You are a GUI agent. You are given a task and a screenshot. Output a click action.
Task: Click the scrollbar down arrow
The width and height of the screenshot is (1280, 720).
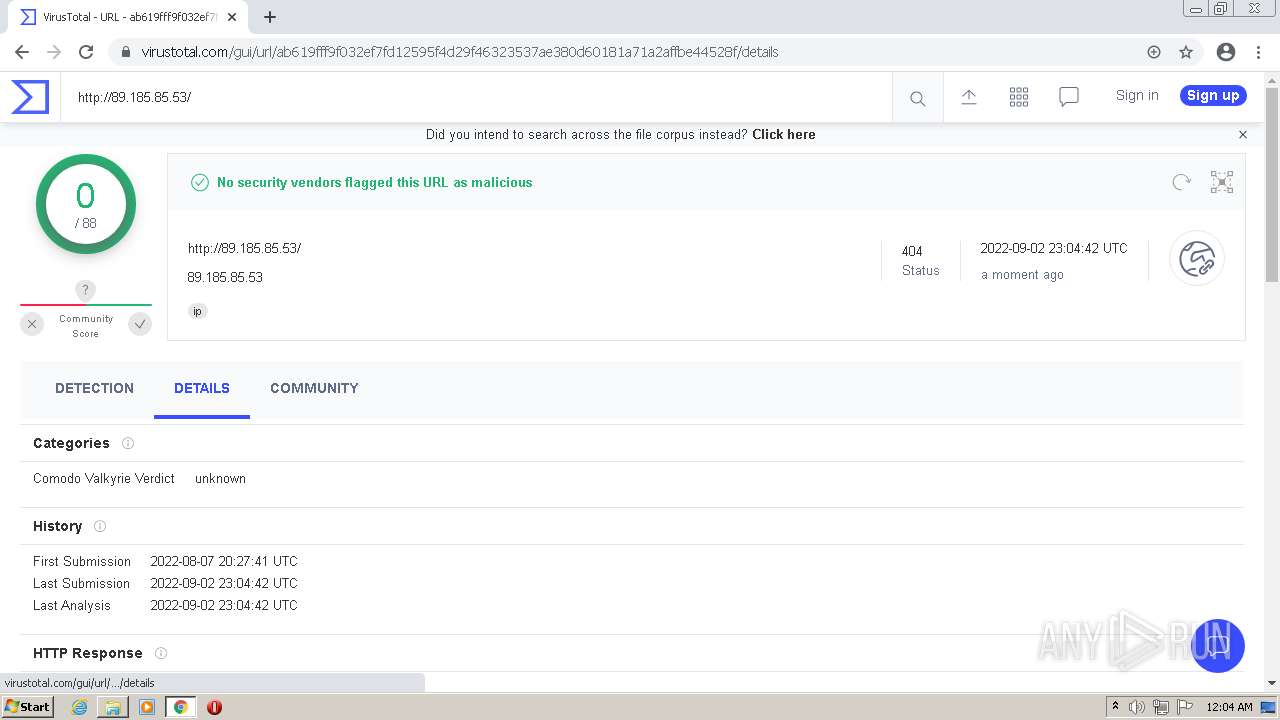1272,683
